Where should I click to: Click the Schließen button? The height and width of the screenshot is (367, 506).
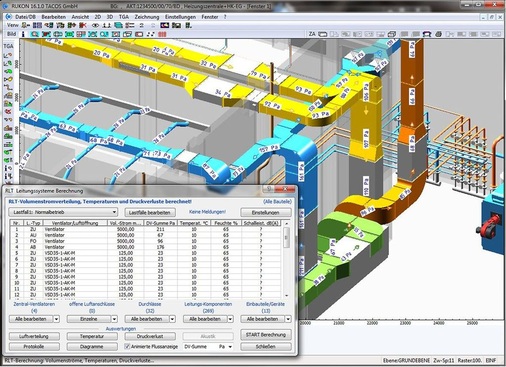(x=266, y=347)
